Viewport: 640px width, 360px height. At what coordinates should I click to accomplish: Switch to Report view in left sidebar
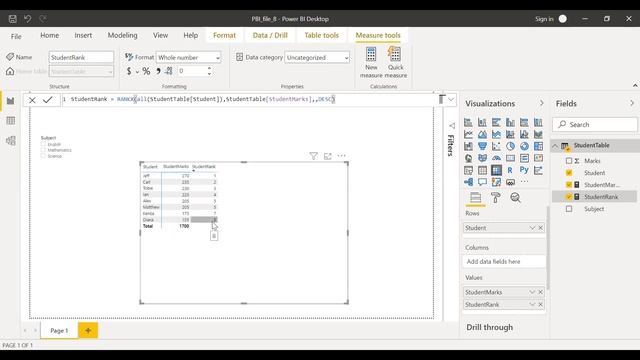coord(11,101)
